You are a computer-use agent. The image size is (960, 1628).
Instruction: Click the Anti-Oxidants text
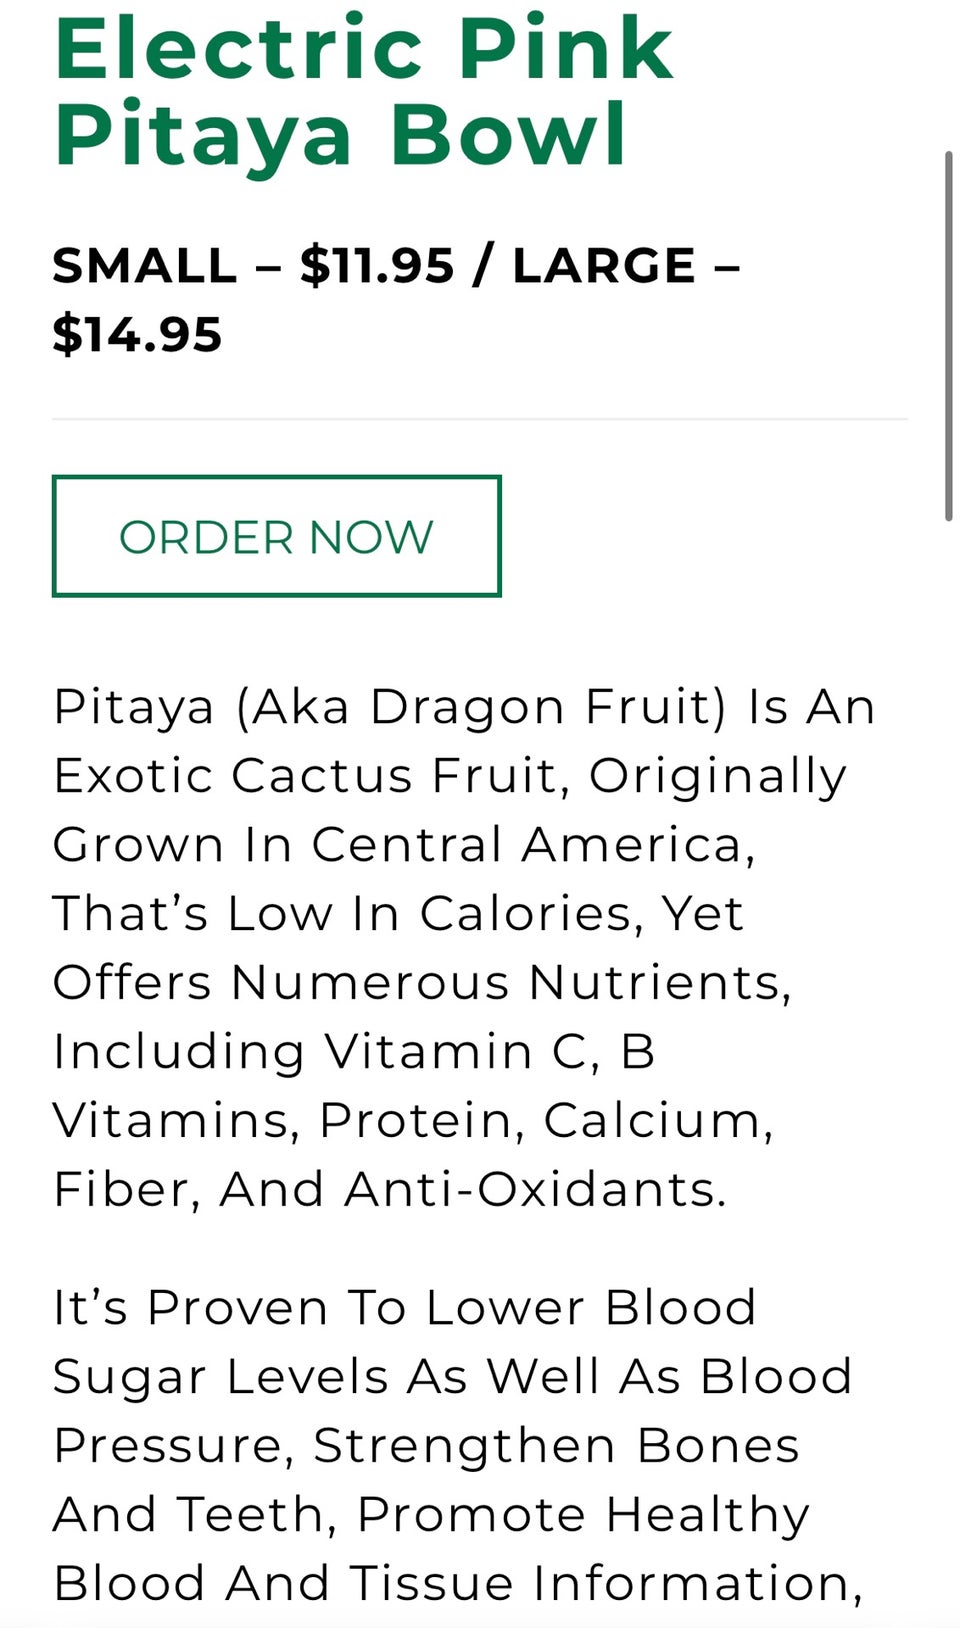pyautogui.click(x=535, y=1190)
